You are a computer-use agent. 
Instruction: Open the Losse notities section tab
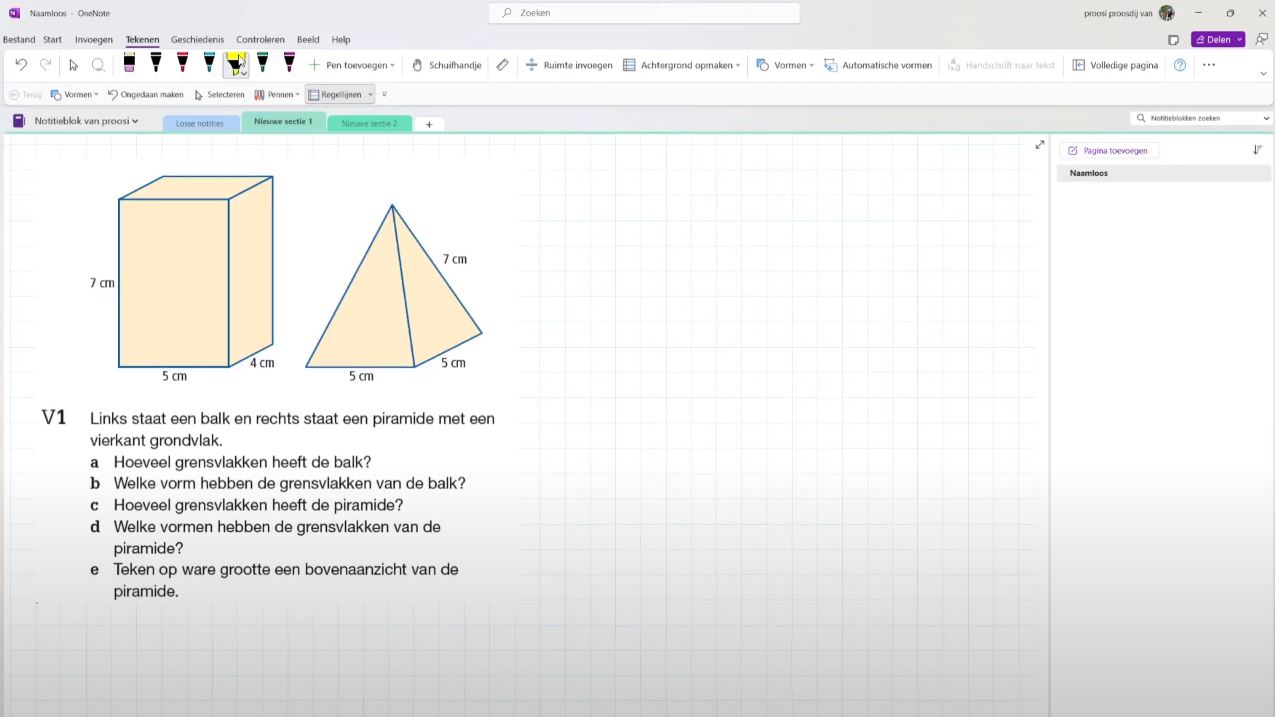pos(200,123)
